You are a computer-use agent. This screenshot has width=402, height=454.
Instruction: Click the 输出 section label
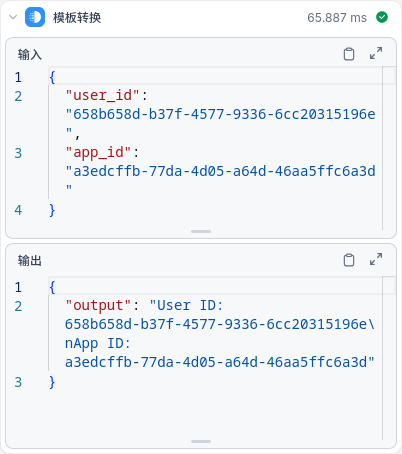tap(30, 261)
